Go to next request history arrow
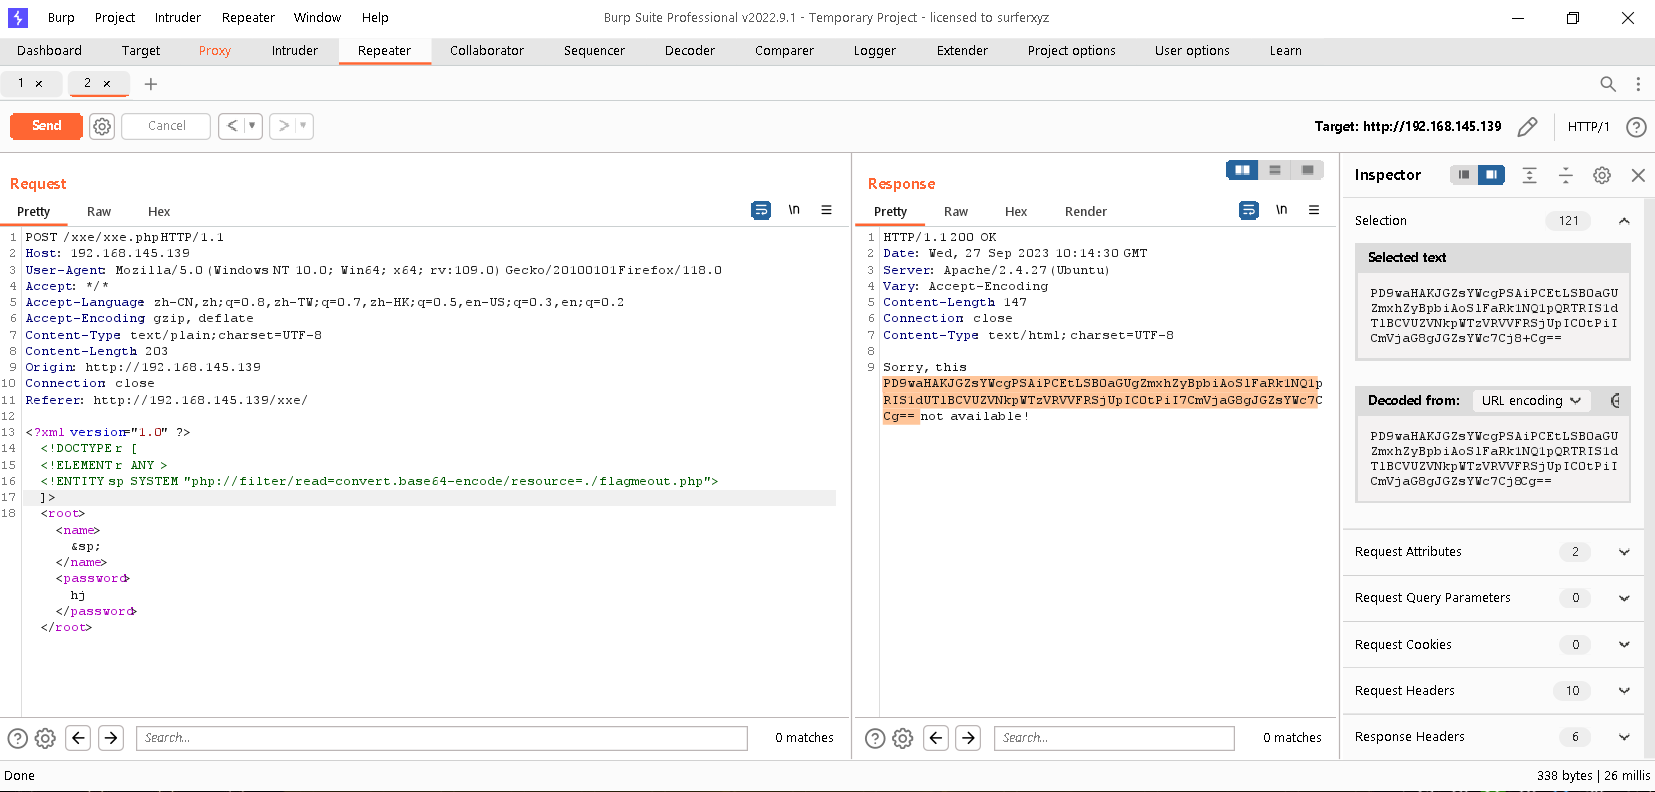 point(284,126)
